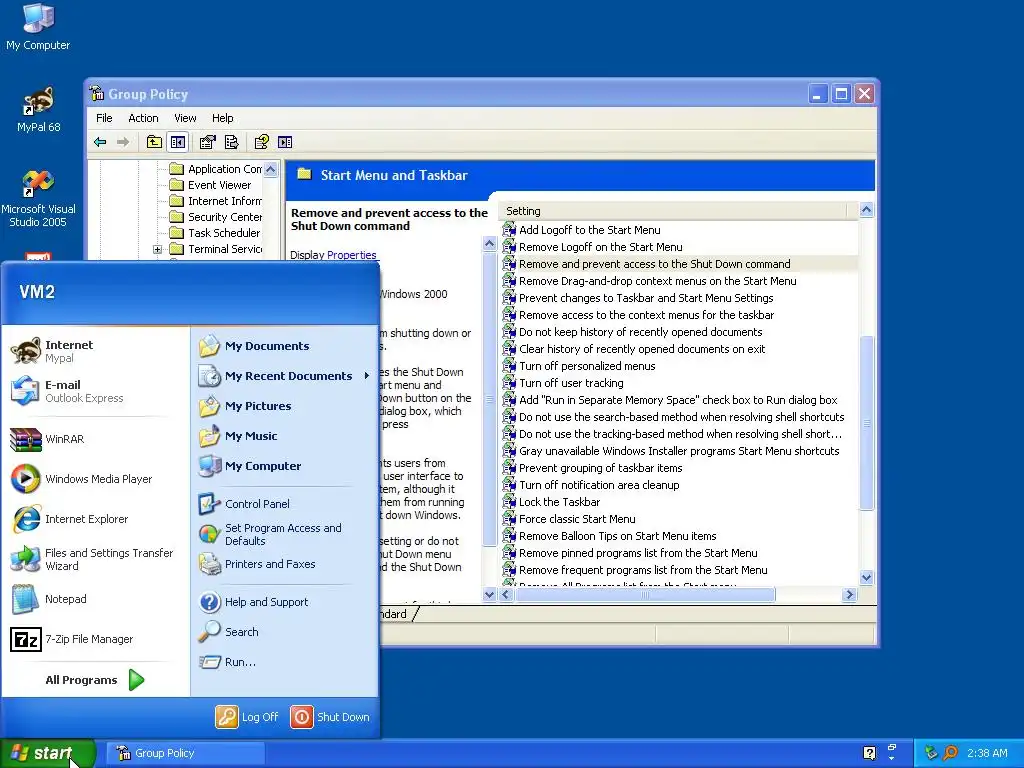Click settings list scroll down arrow

[867, 577]
